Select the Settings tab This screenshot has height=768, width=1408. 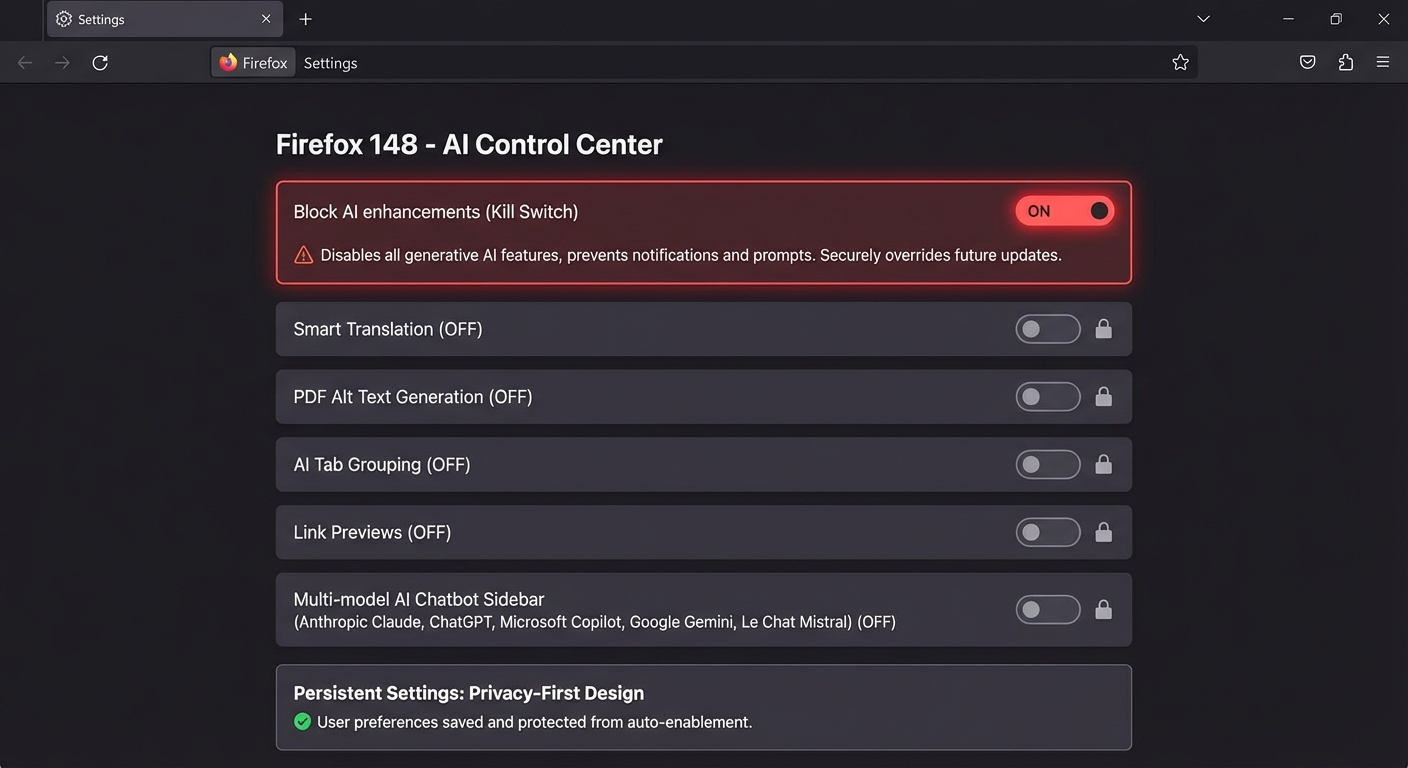point(150,19)
